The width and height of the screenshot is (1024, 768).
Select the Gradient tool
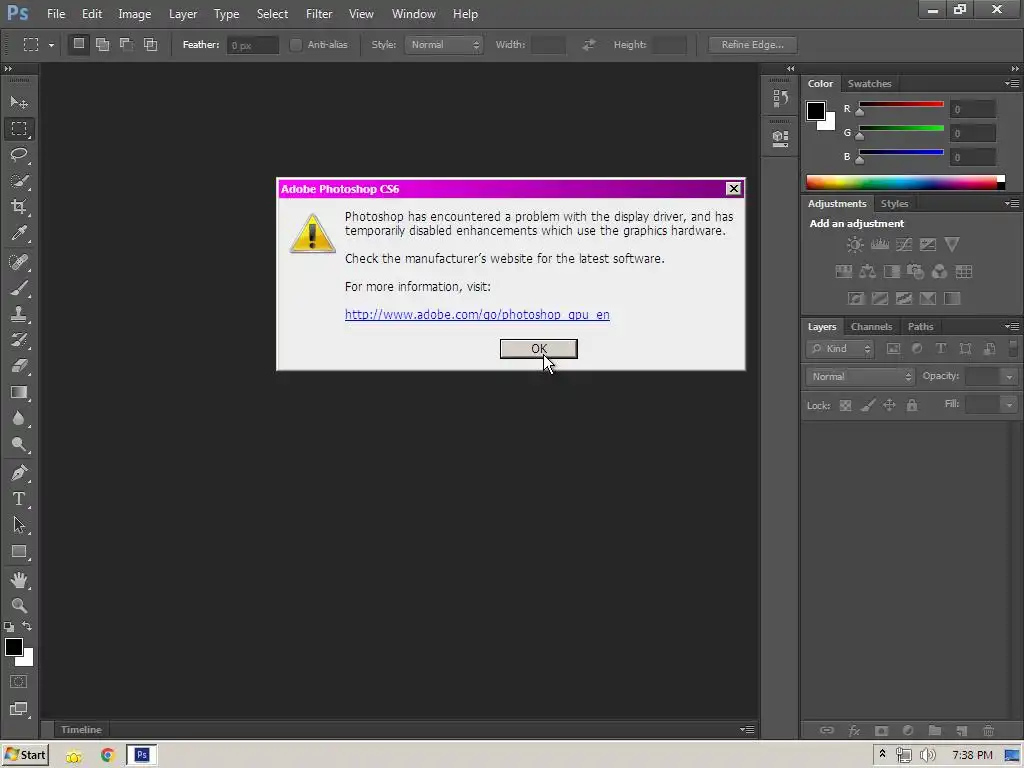pos(19,392)
